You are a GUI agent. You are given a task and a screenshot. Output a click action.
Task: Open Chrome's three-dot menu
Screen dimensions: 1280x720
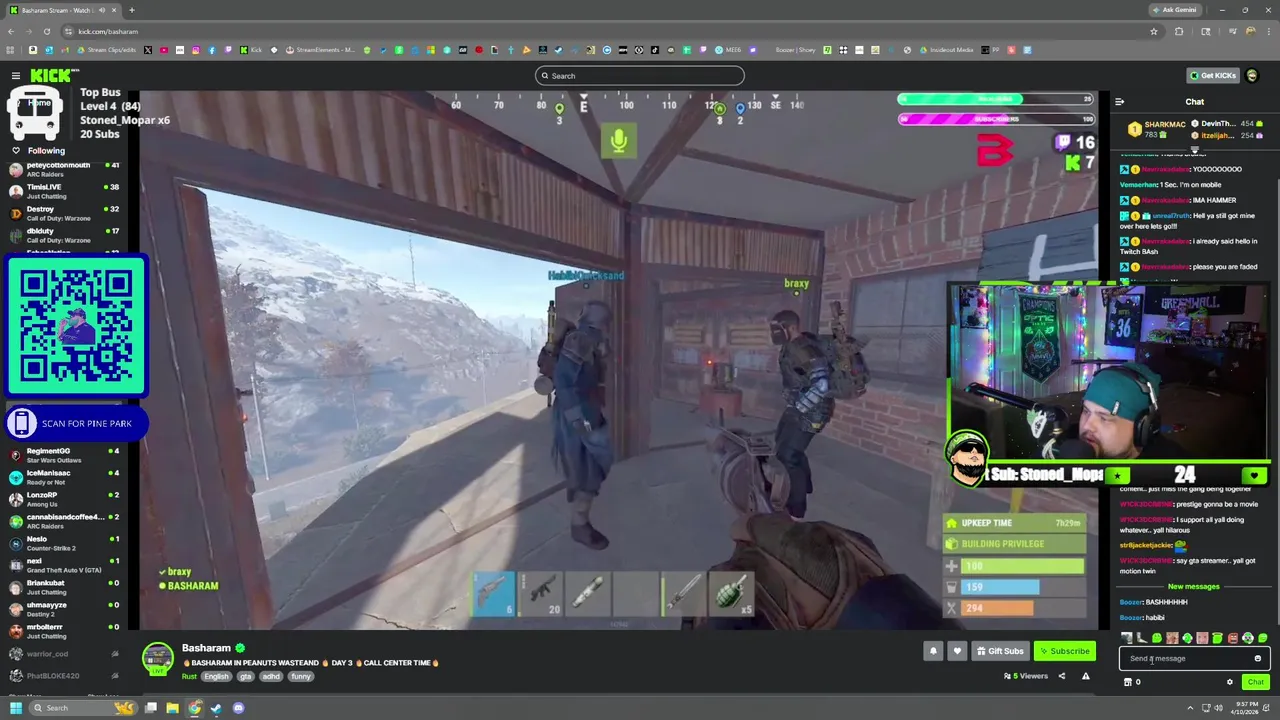pyautogui.click(x=1267, y=31)
